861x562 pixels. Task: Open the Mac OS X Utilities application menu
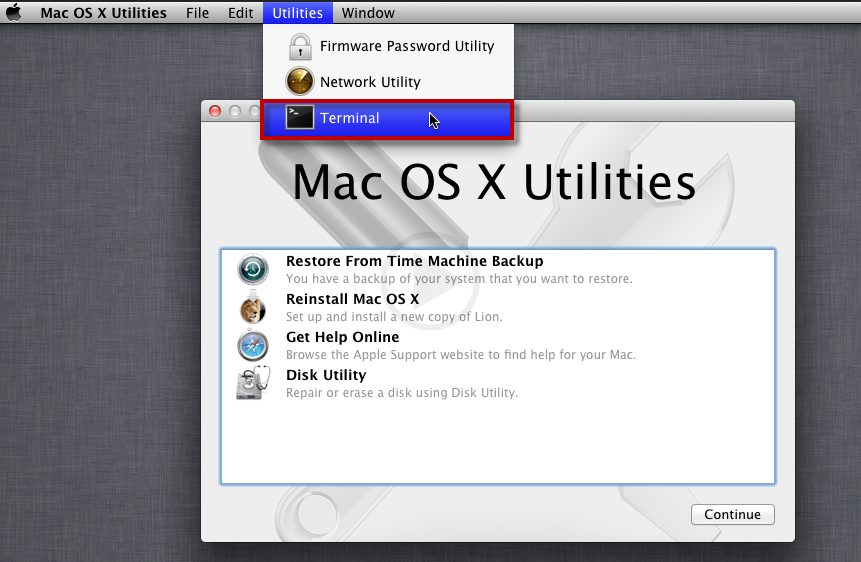click(103, 13)
